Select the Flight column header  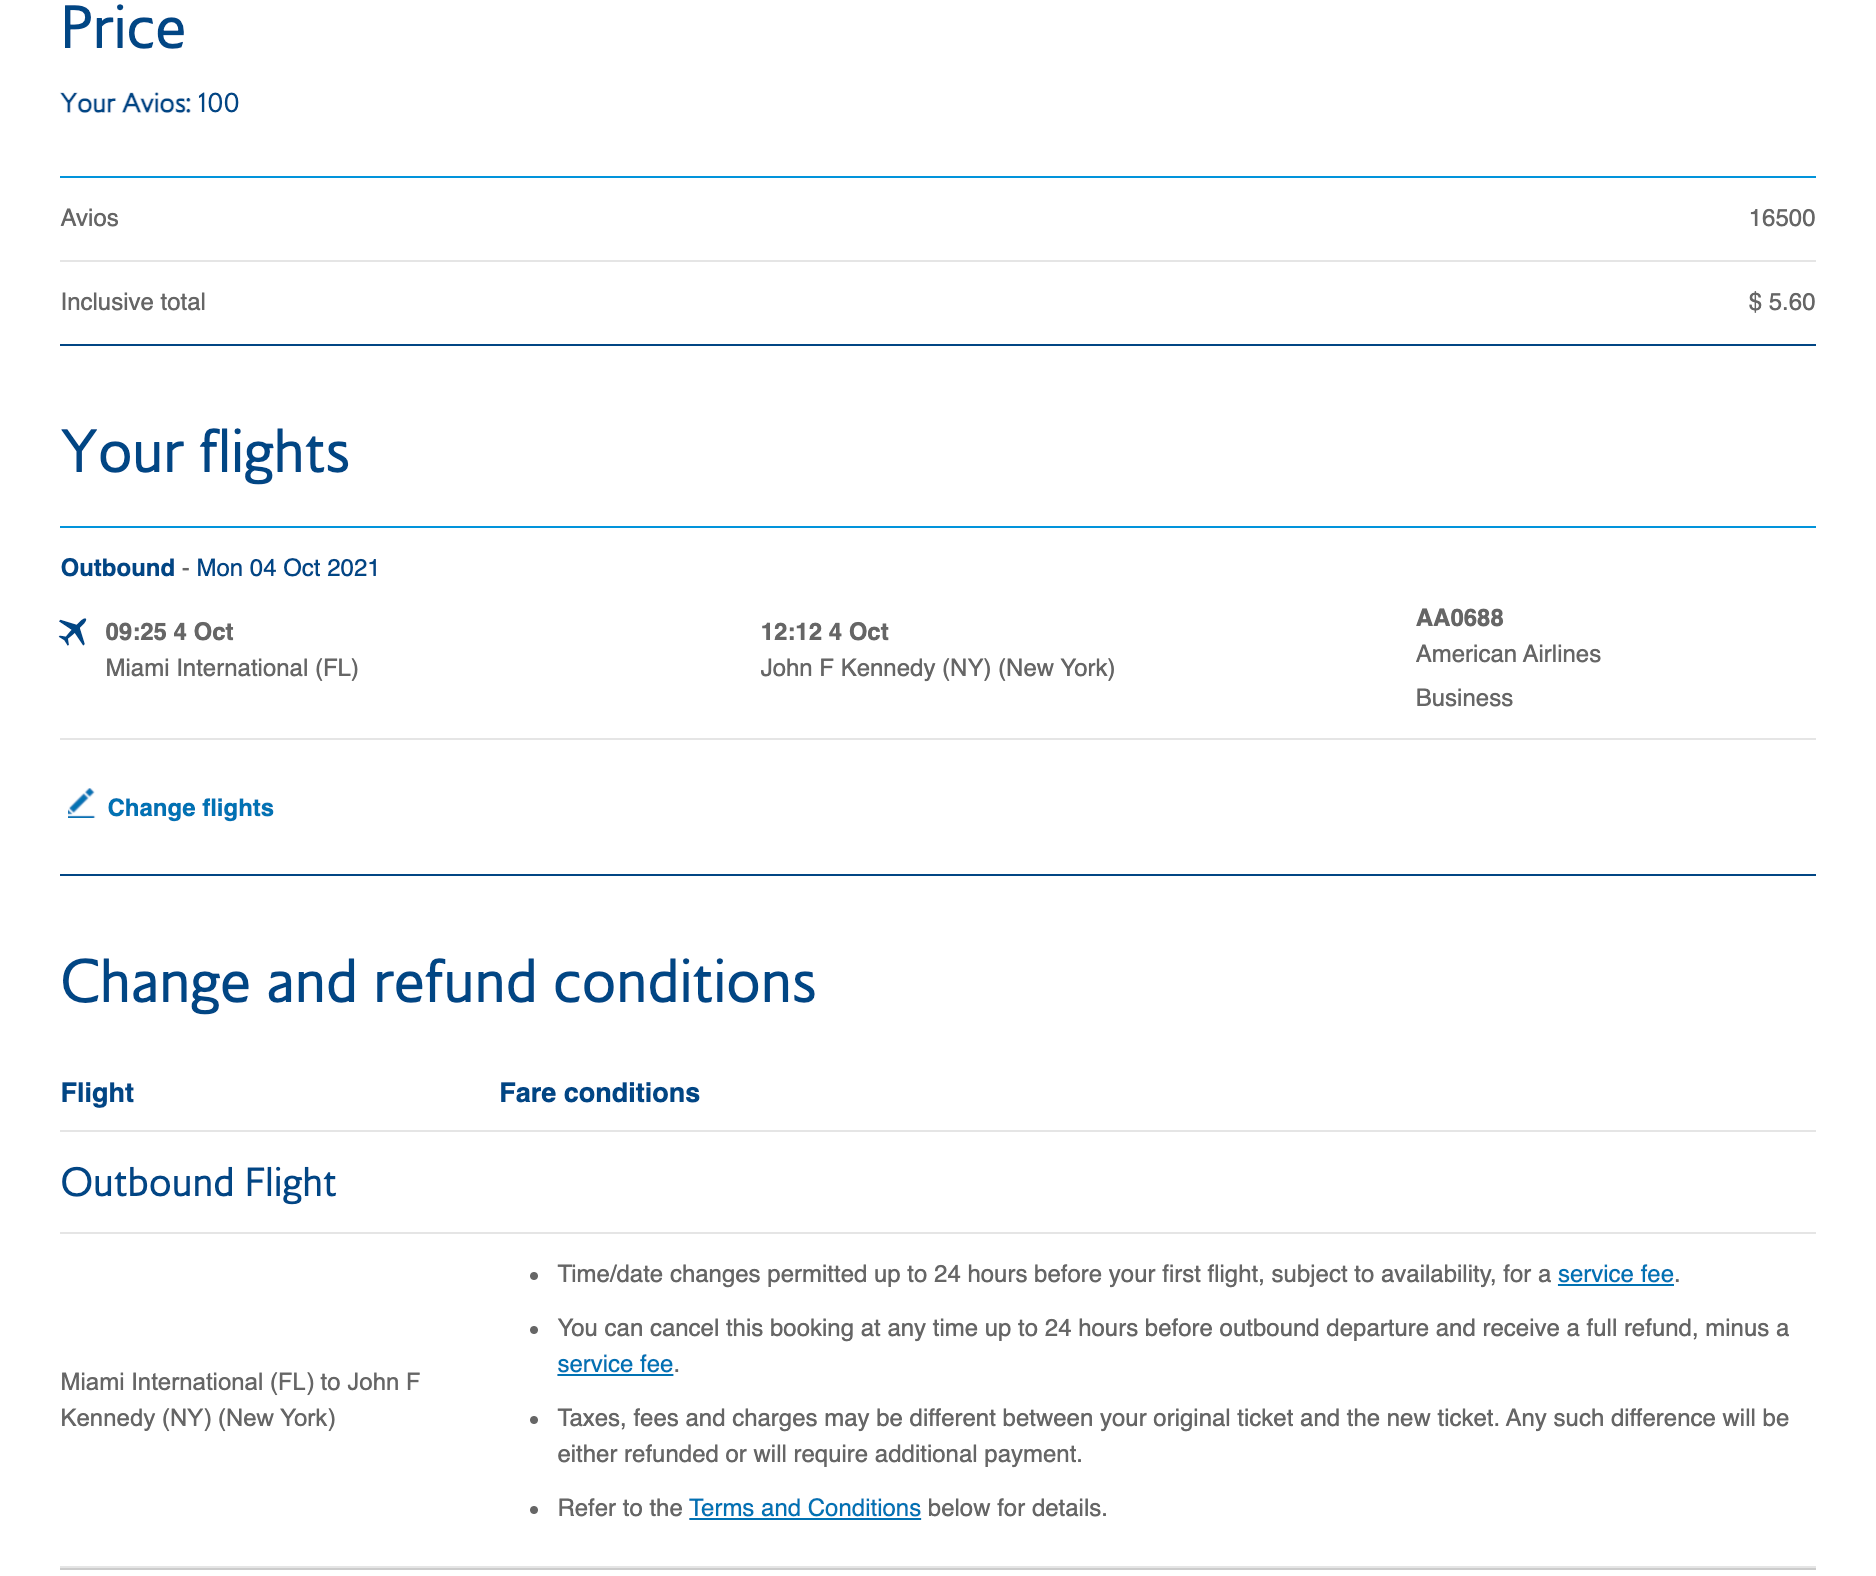coord(97,1092)
